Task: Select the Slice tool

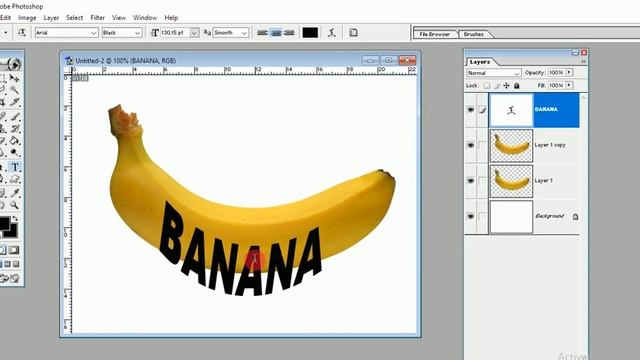Action: [x=15, y=102]
